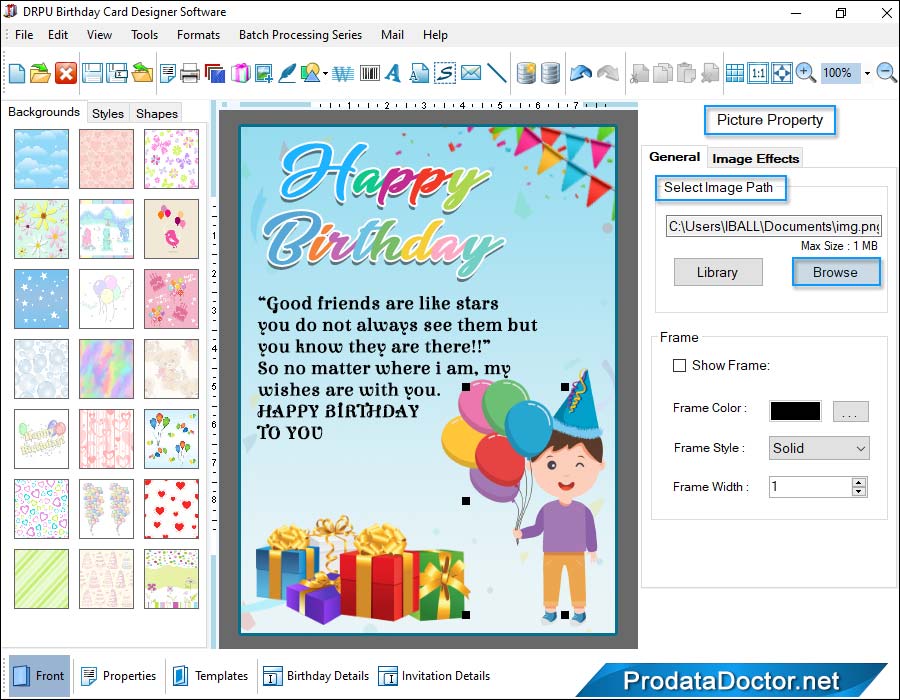Open Invitation Details from bottom bar
This screenshot has height=700, width=900.
pyautogui.click(x=434, y=675)
